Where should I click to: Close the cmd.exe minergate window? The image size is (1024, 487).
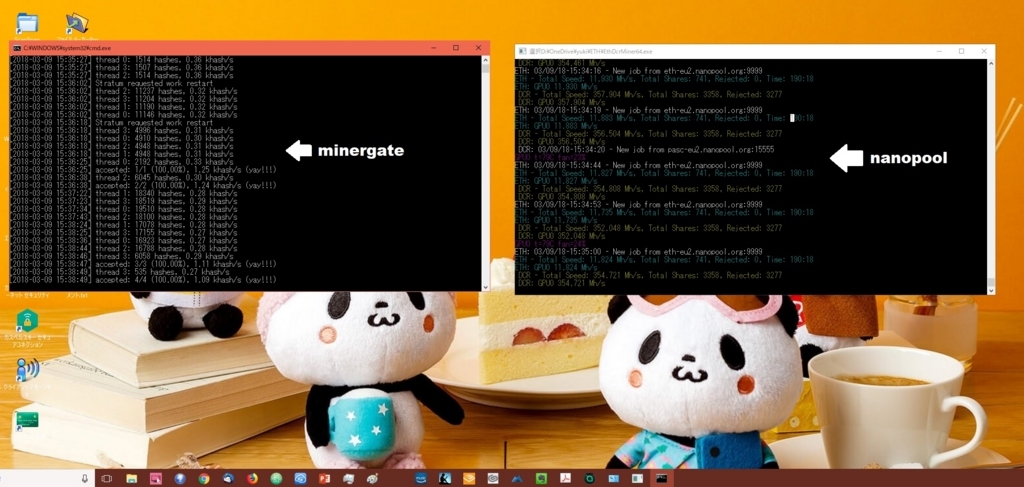(479, 48)
